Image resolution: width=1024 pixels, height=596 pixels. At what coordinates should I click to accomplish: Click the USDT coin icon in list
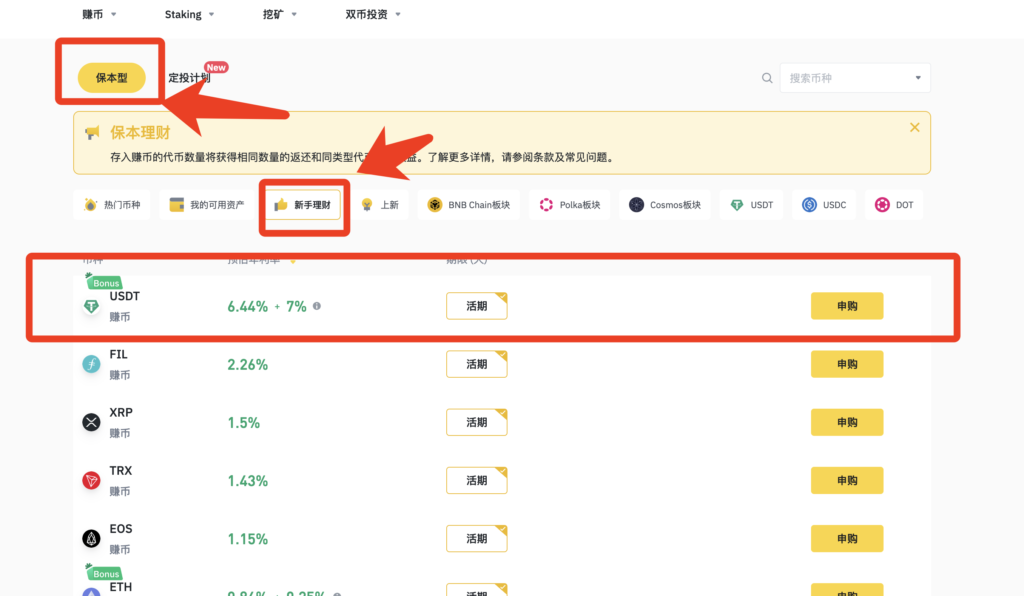[91, 306]
